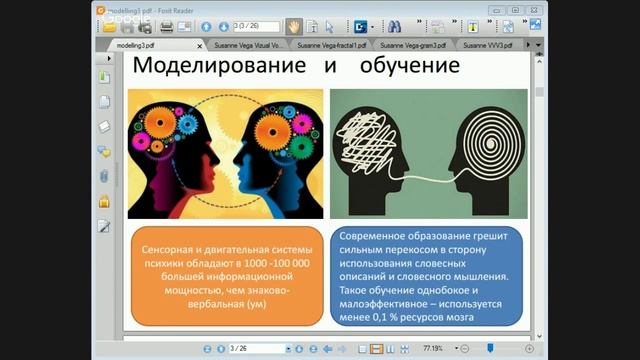
Task: Expand toolbar overflow chevron before Typewriter icon
Action: coord(454,21)
